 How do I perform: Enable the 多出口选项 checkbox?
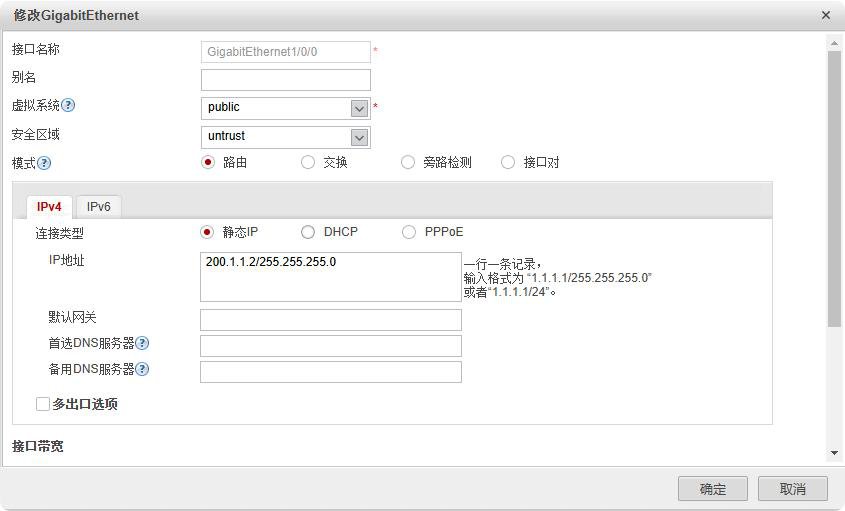pyautogui.click(x=43, y=404)
